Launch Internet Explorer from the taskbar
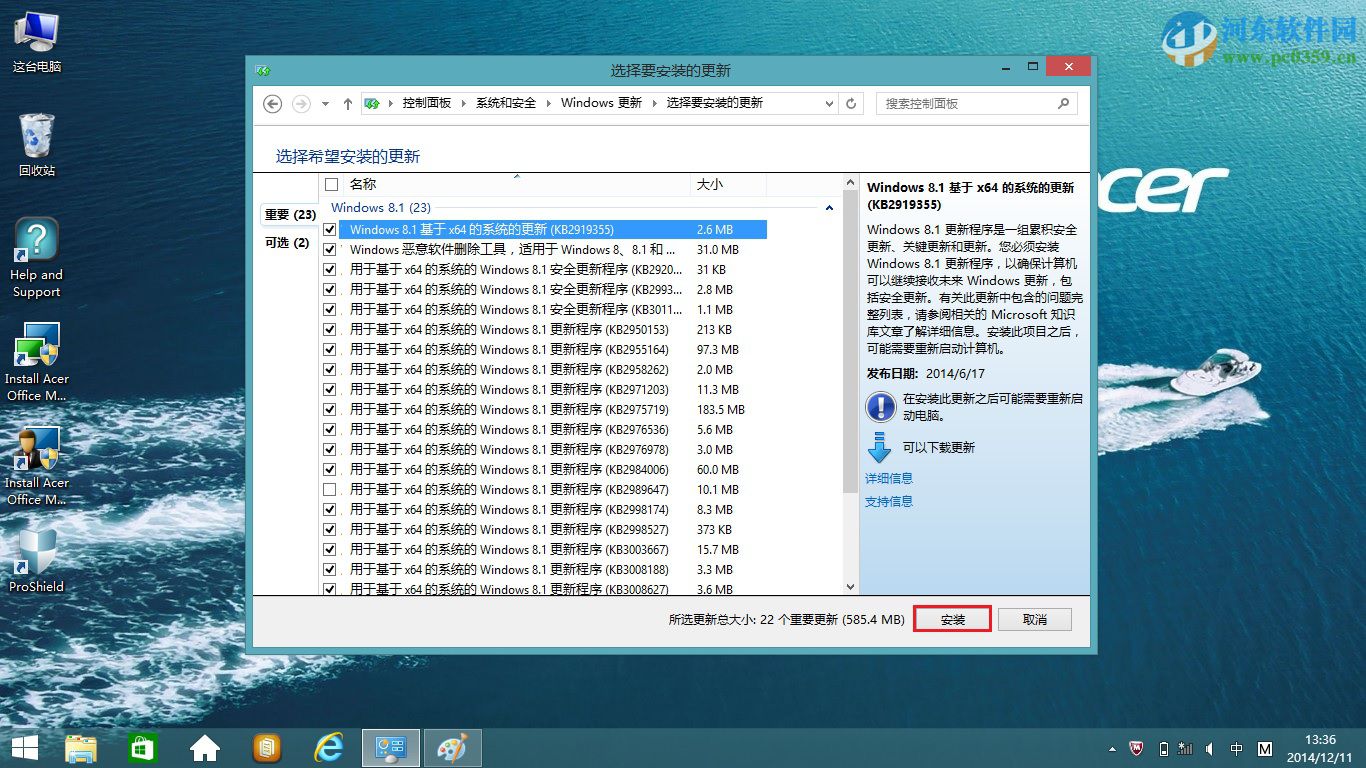This screenshot has height=768, width=1366. 328,747
